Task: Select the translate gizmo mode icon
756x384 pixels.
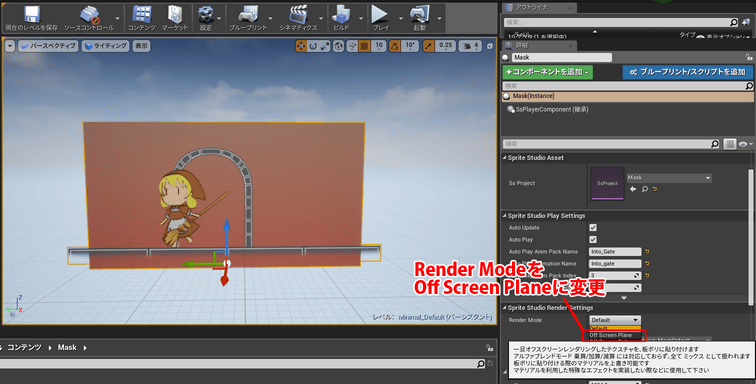Action: tap(301, 46)
